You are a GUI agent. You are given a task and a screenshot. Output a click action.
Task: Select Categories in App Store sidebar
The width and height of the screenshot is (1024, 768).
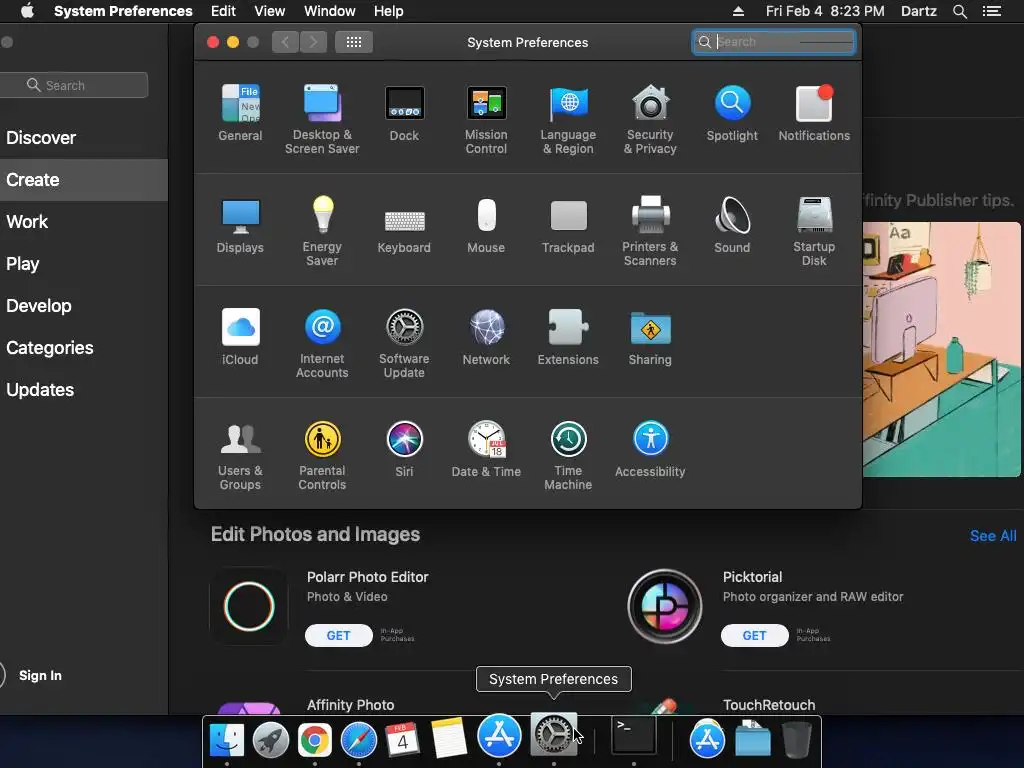click(x=84, y=347)
